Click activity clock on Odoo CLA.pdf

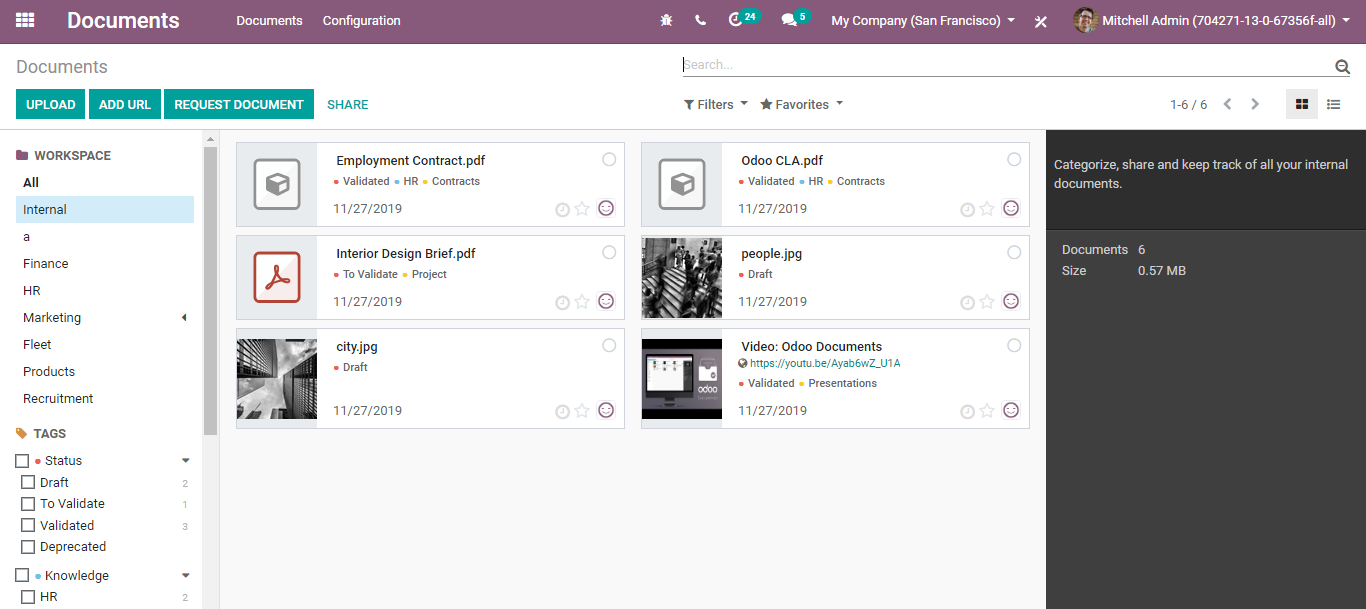pos(967,209)
